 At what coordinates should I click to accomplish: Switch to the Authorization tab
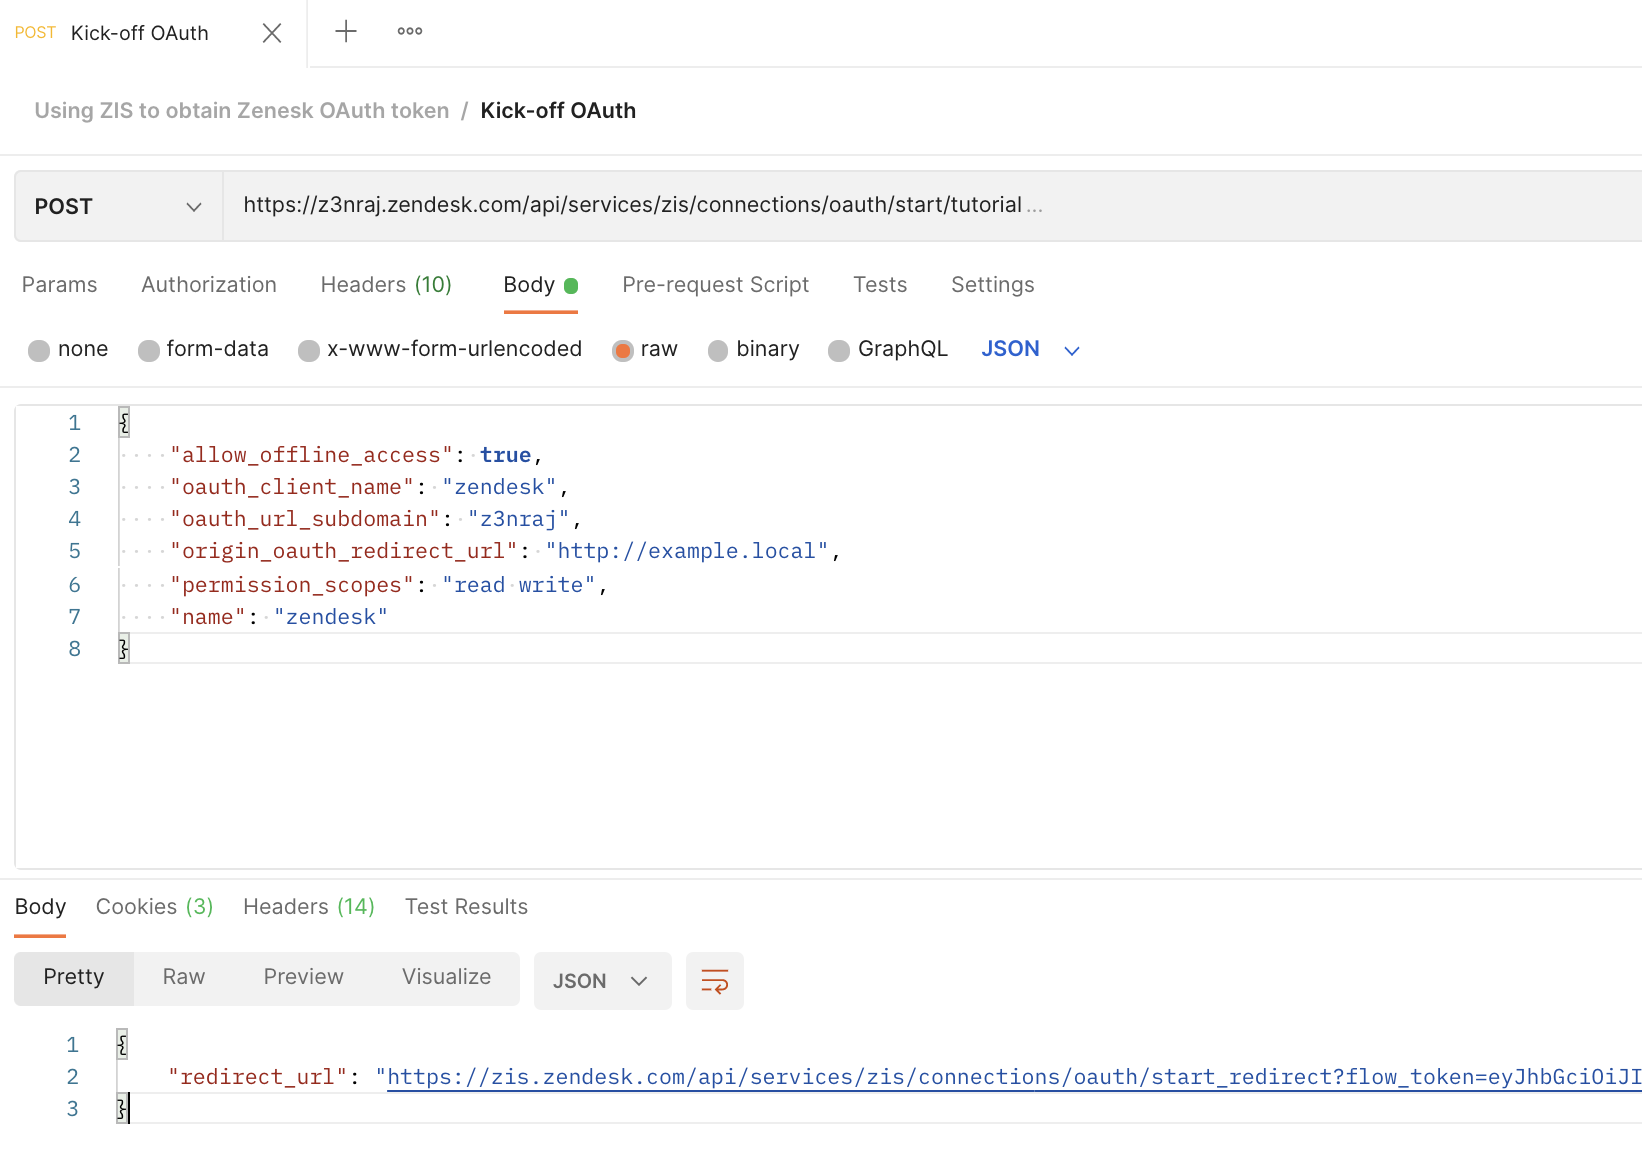pyautogui.click(x=209, y=285)
